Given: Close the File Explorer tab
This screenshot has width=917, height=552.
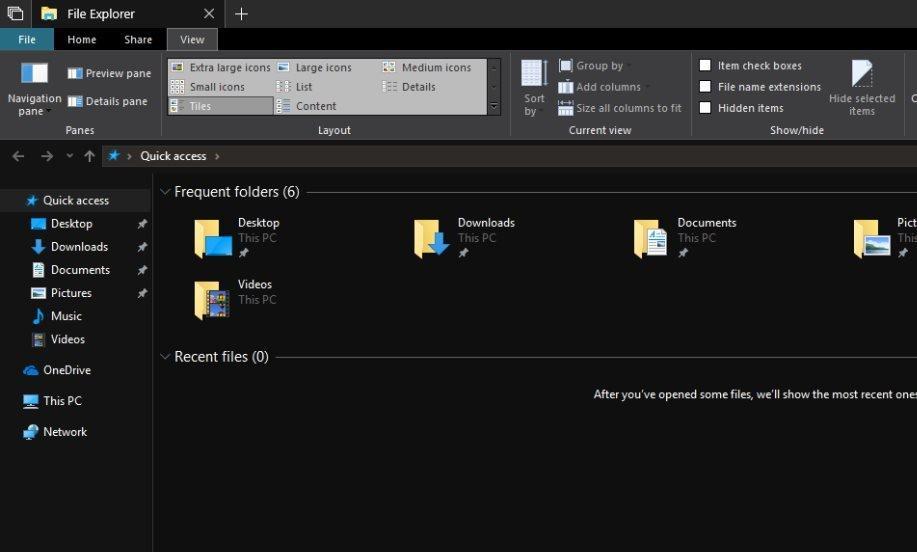Looking at the screenshot, I should [209, 13].
